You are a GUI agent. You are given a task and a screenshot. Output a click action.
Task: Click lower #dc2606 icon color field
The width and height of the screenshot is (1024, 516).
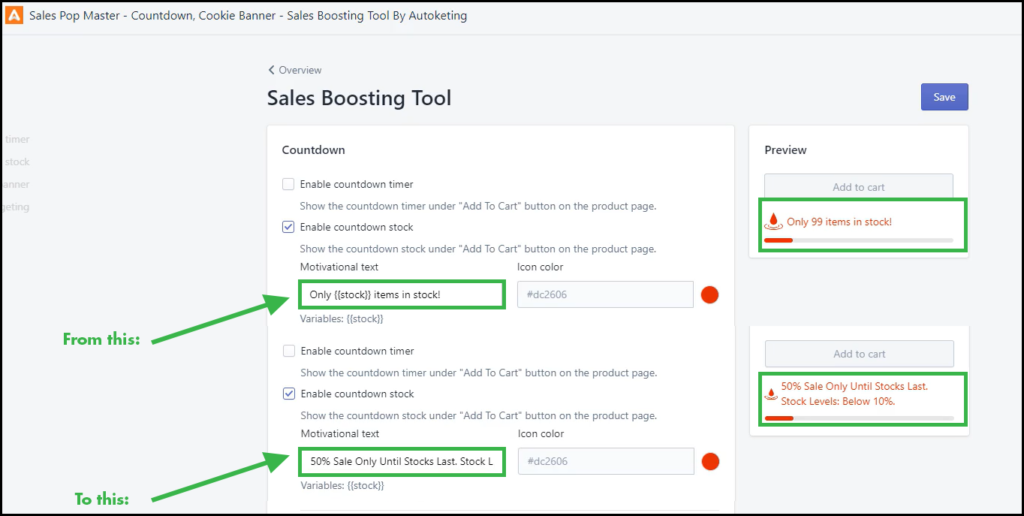click(x=606, y=461)
